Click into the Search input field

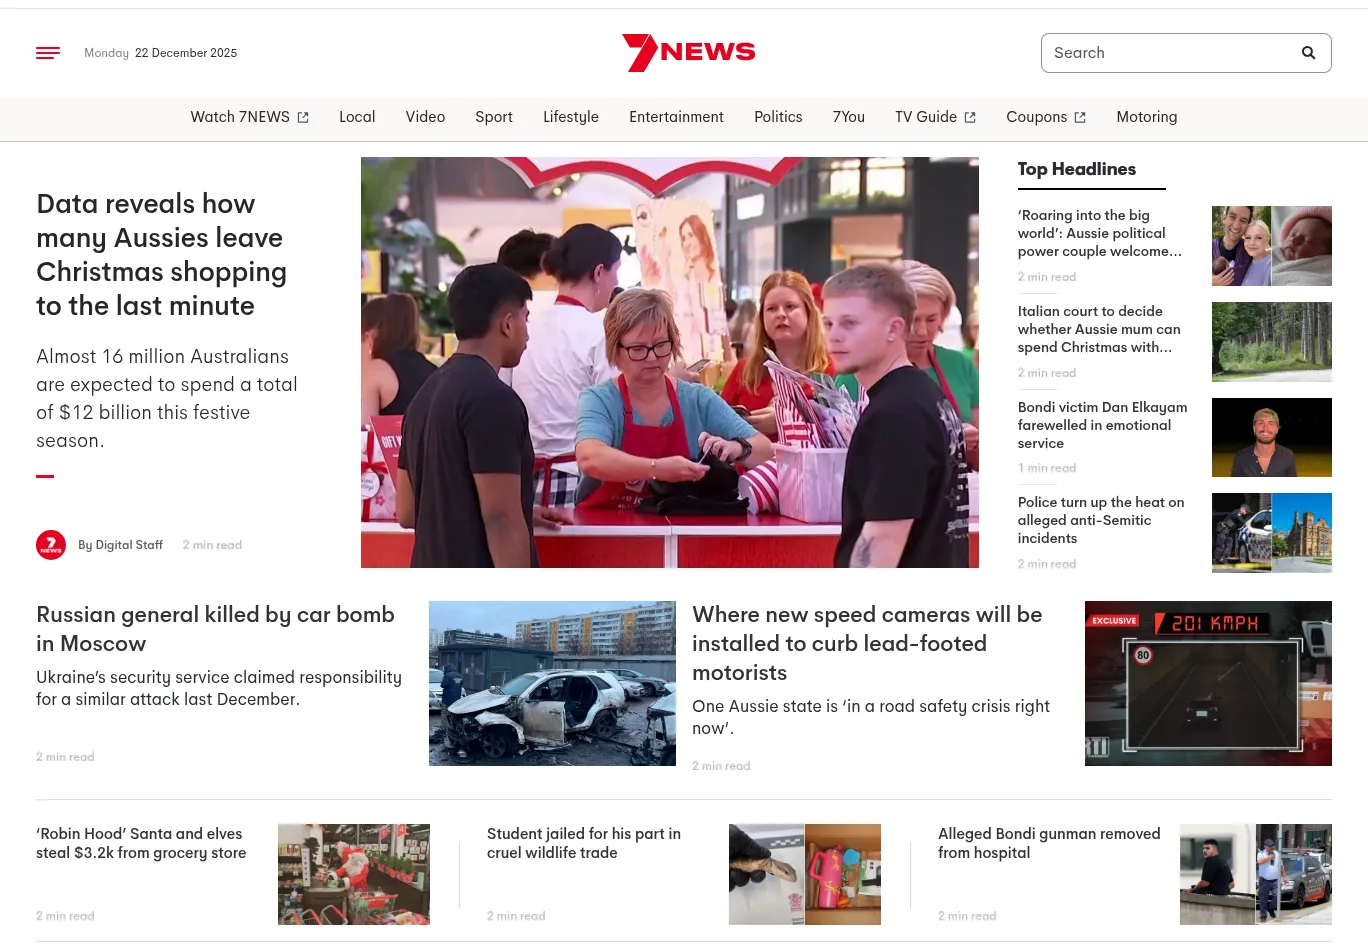pyautogui.click(x=1165, y=53)
